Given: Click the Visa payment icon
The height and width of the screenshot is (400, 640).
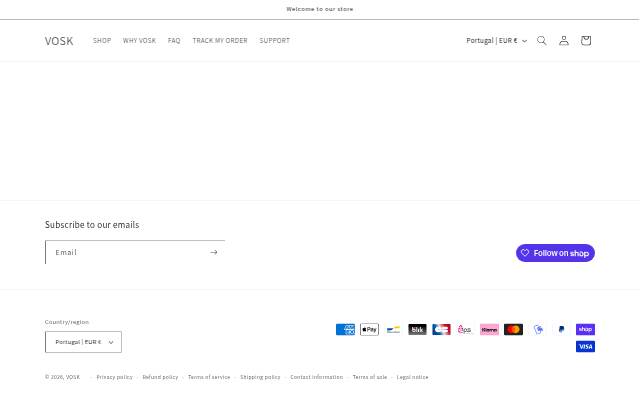Looking at the screenshot, I should pos(585,347).
